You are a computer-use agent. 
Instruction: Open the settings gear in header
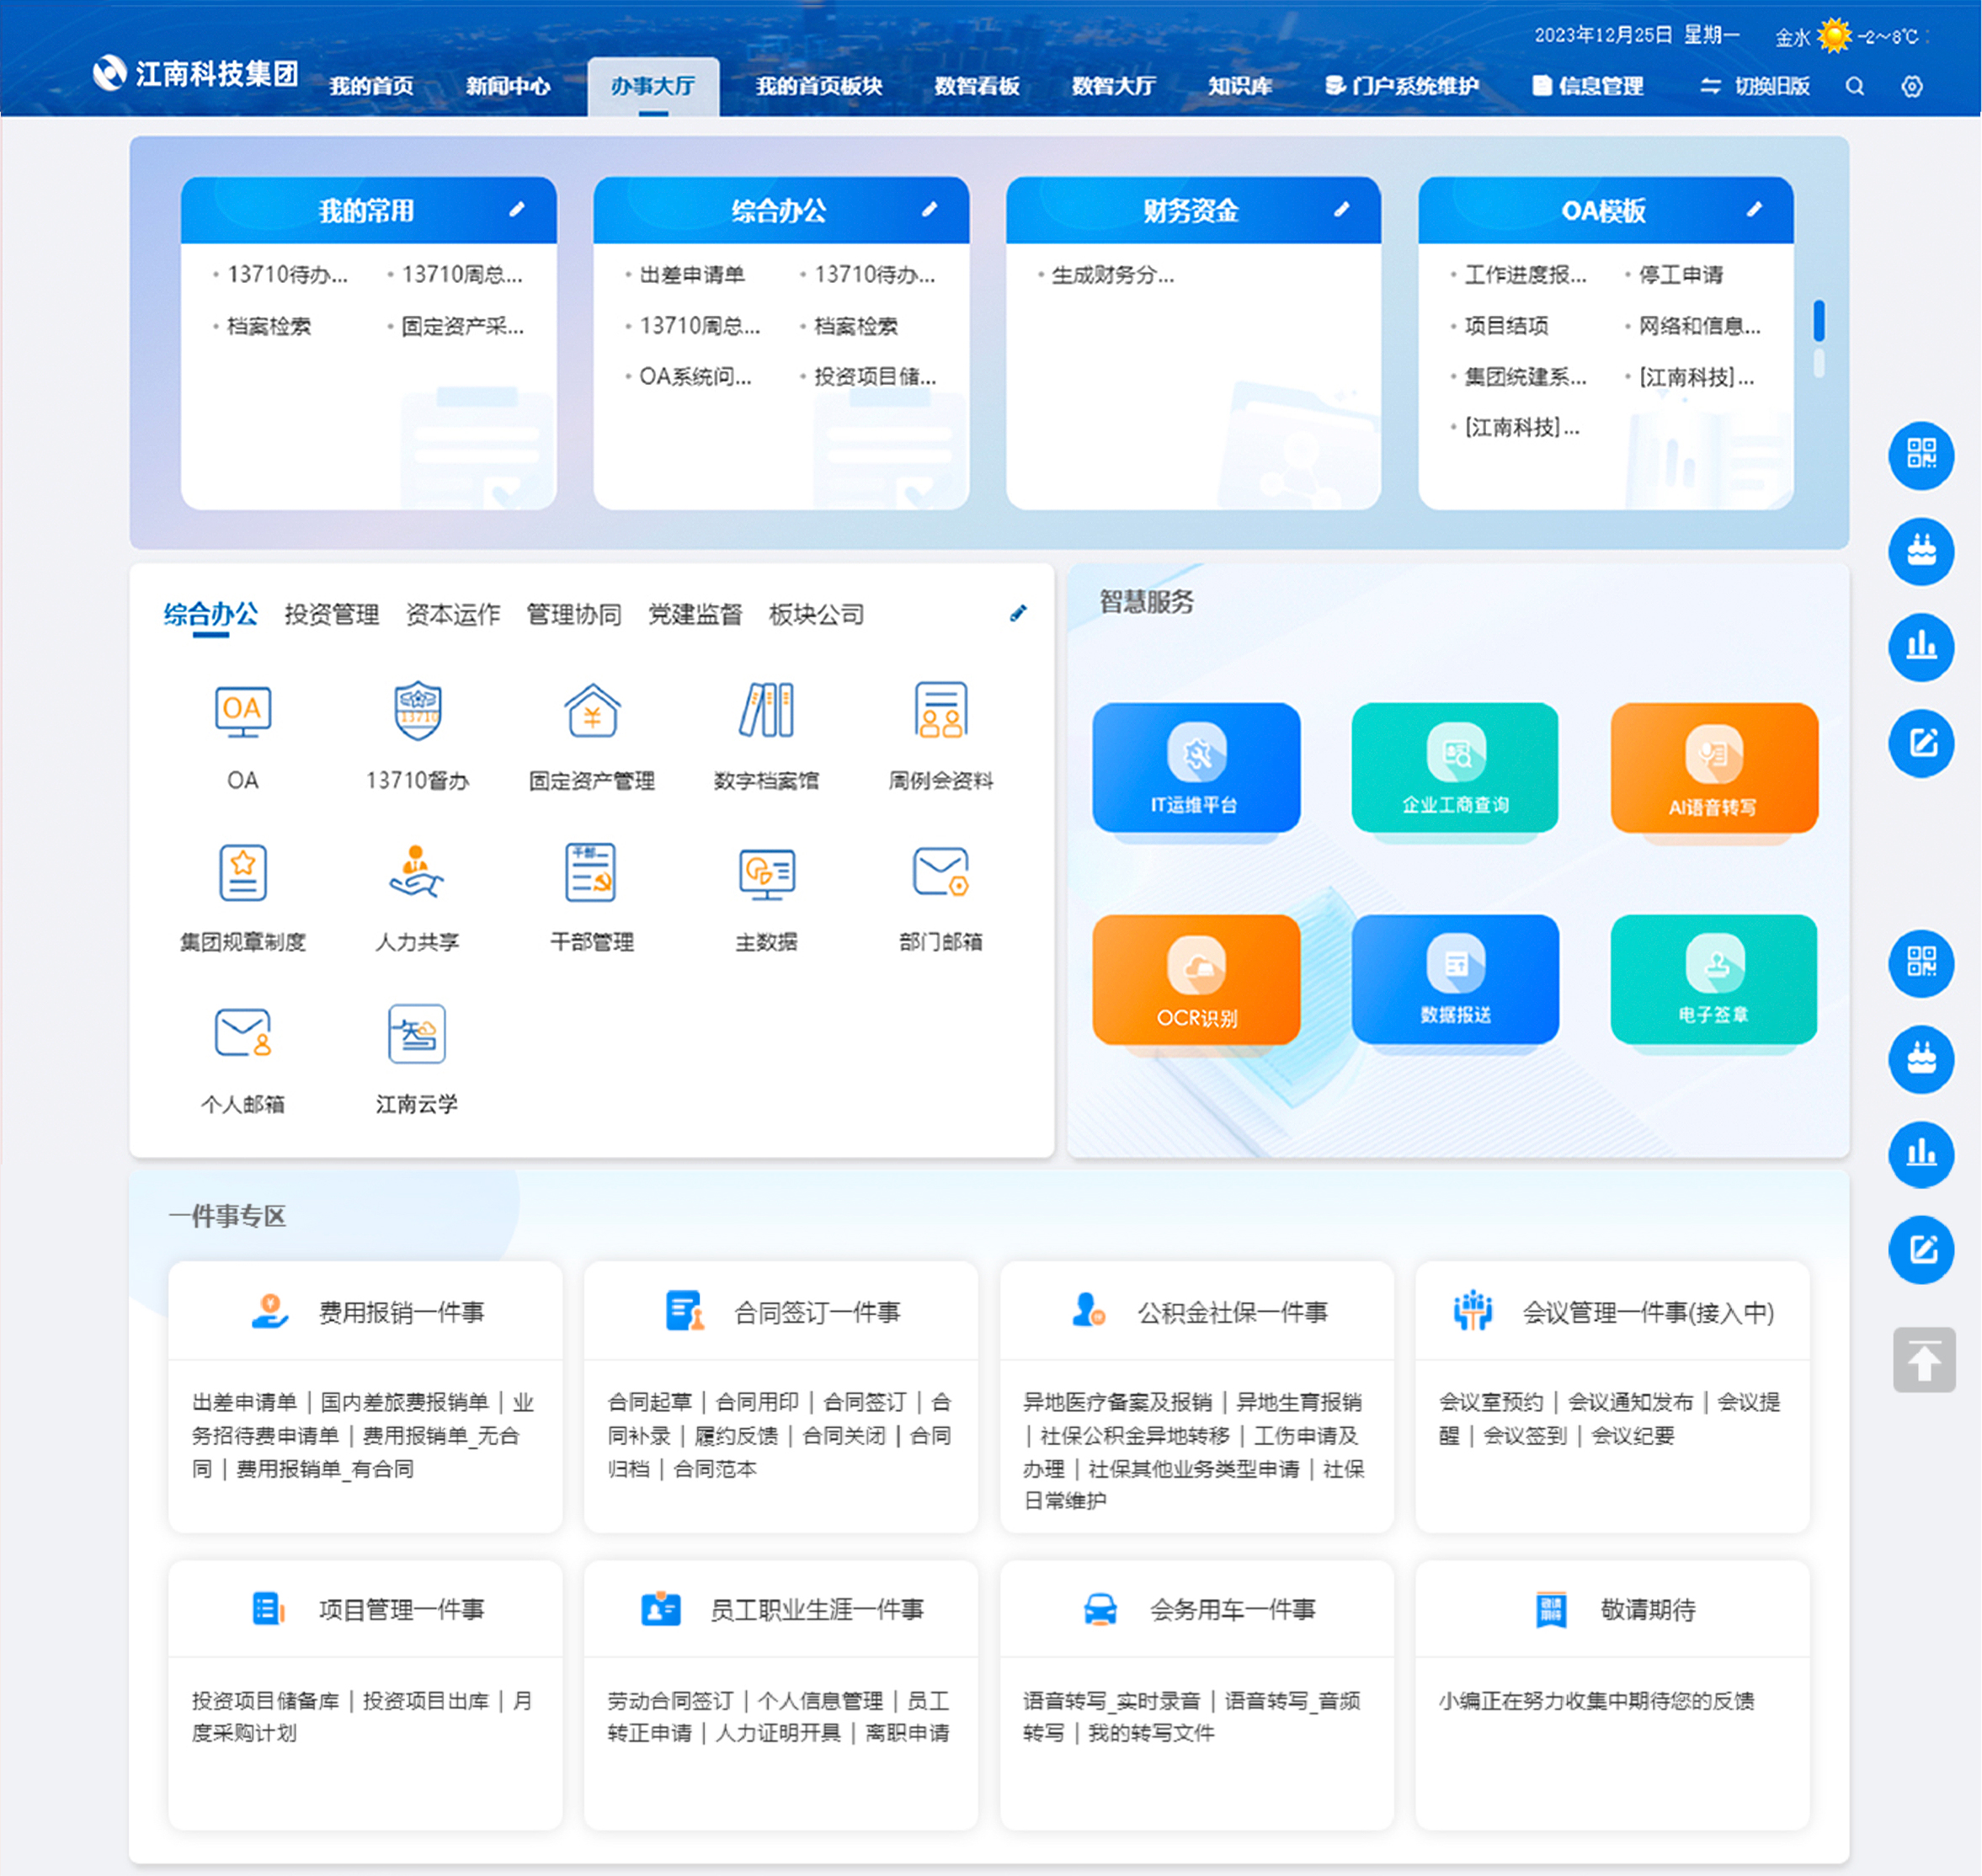pyautogui.click(x=1912, y=86)
